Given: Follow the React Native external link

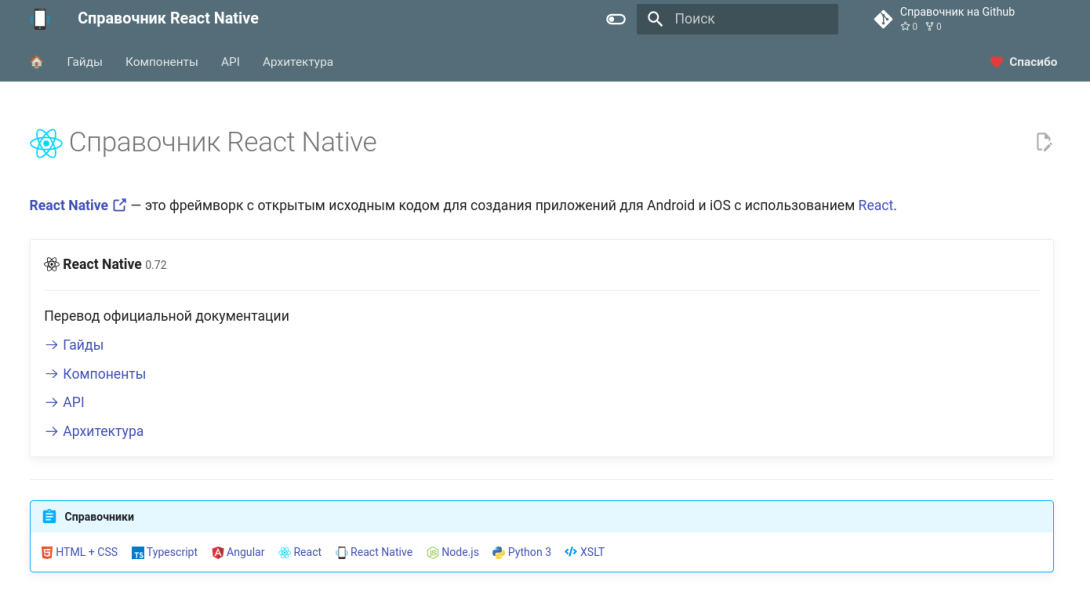Looking at the screenshot, I should [x=68, y=205].
